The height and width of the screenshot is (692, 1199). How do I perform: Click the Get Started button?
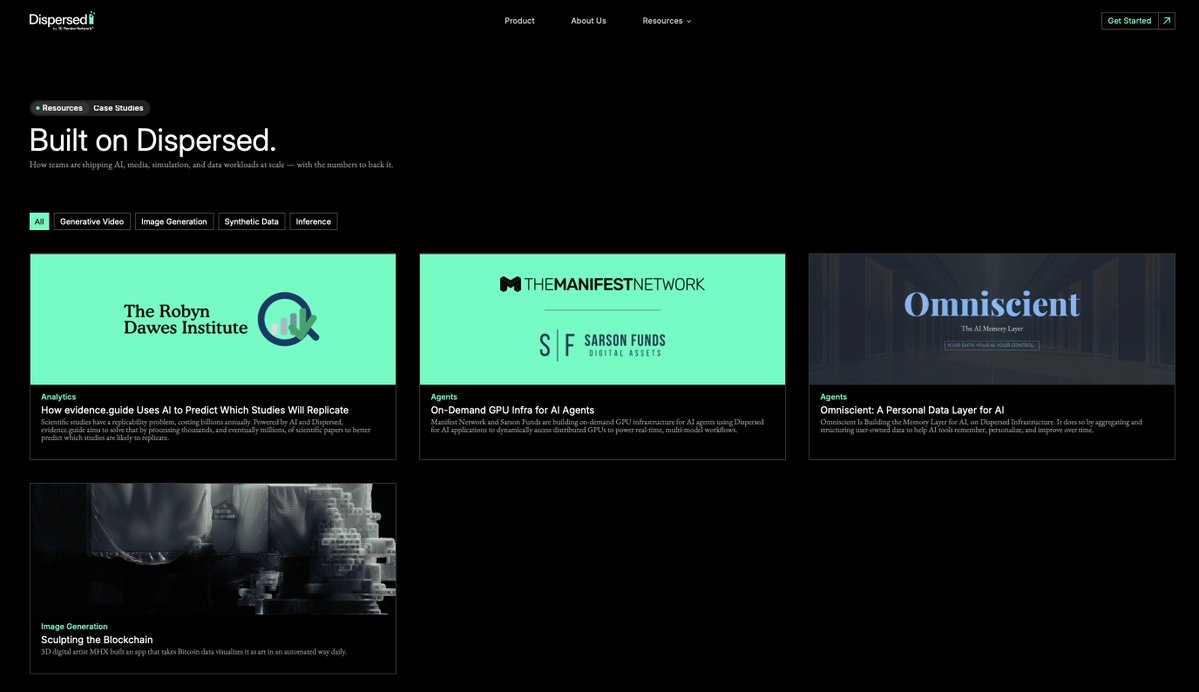coord(1129,21)
